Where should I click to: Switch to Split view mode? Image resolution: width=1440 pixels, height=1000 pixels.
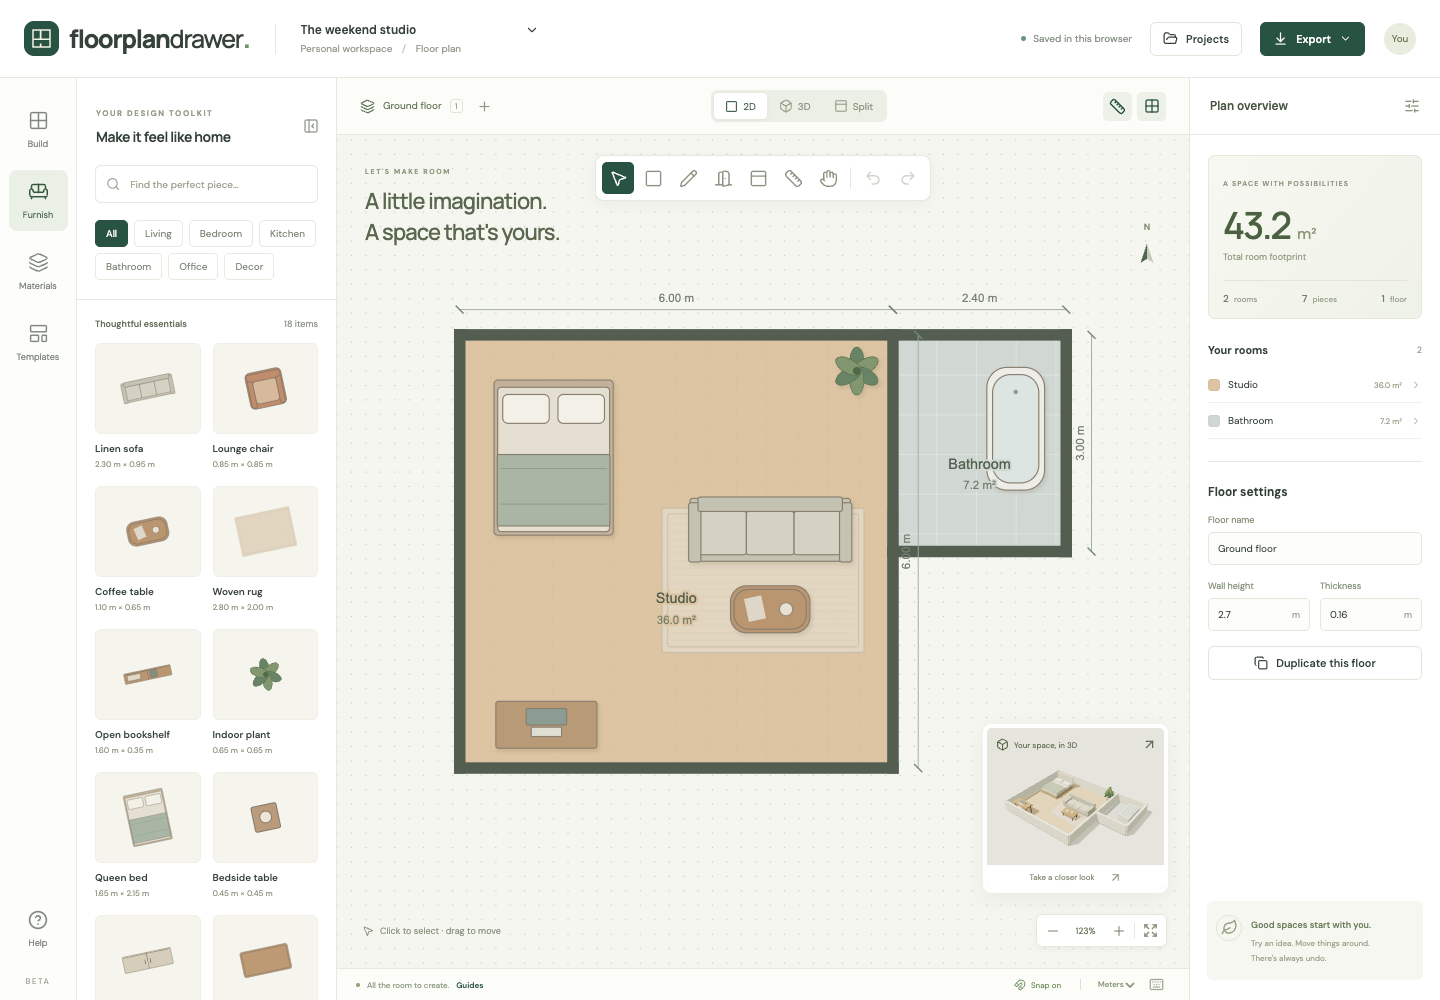coord(854,106)
